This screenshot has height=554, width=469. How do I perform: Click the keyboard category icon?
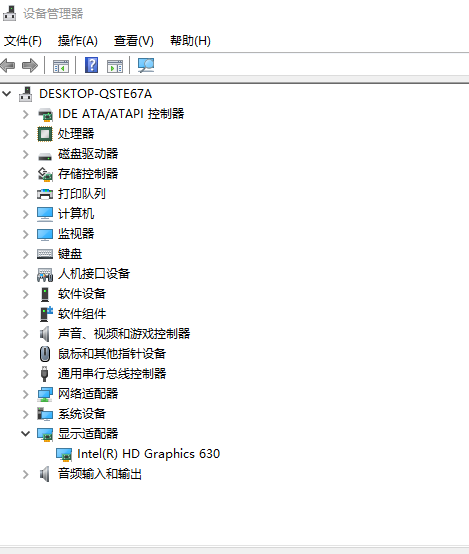pos(45,254)
